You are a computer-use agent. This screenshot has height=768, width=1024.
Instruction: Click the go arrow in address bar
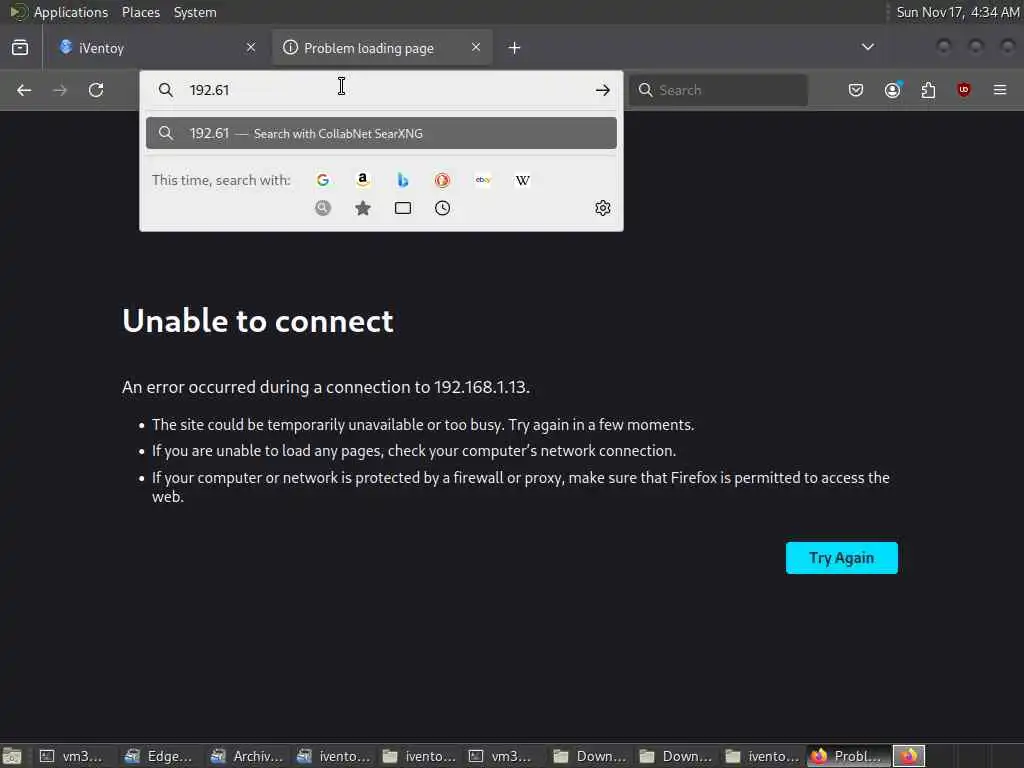tap(603, 90)
